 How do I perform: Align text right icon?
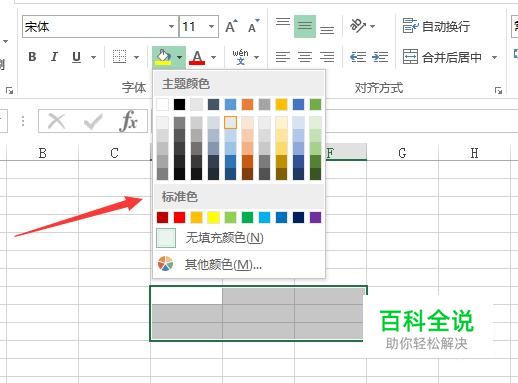(327, 57)
